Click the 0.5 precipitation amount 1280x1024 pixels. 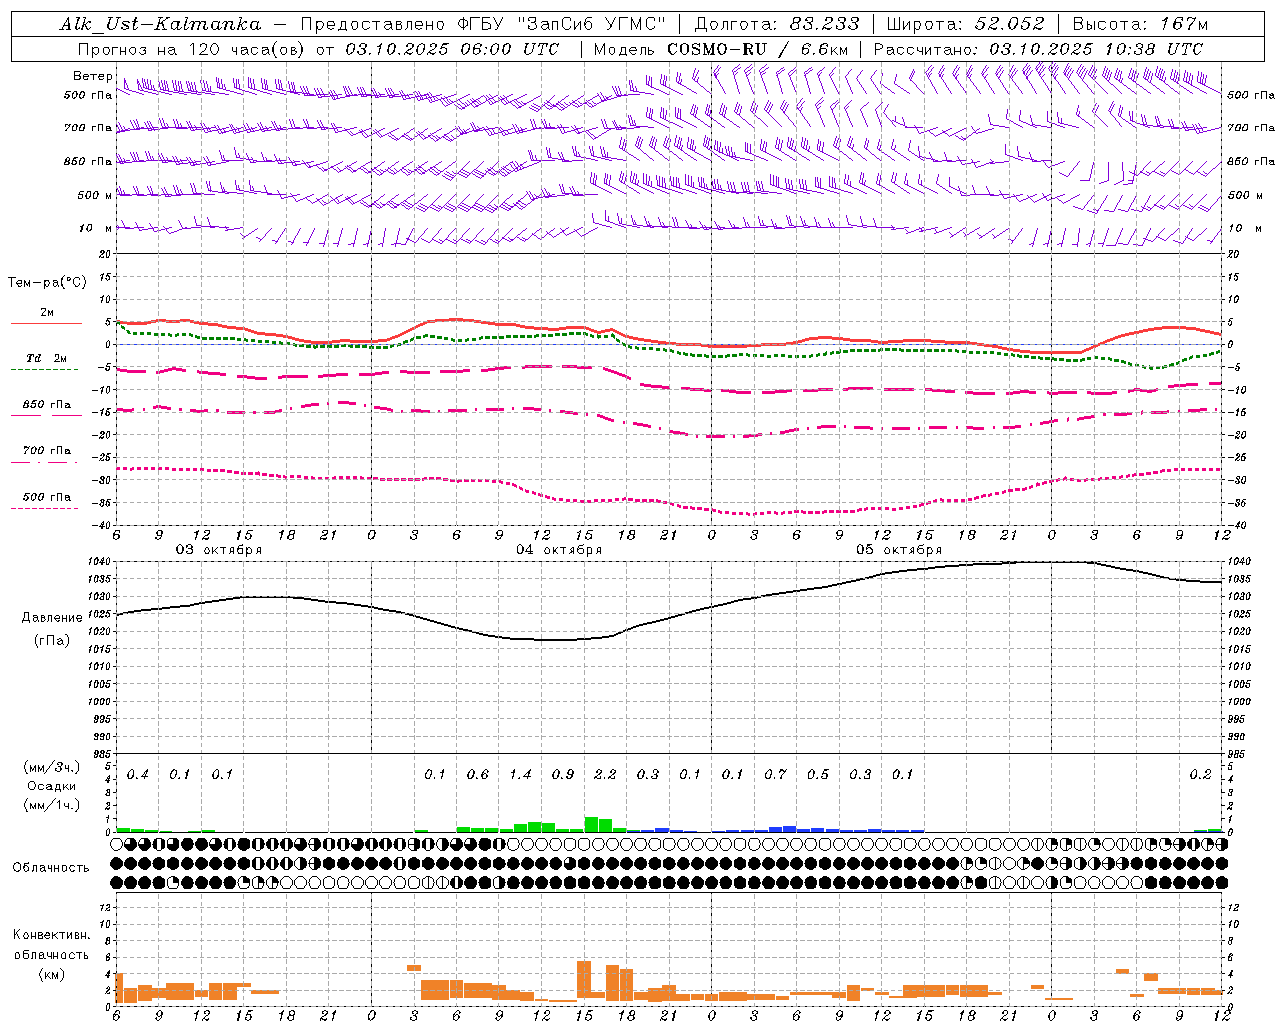point(818,775)
